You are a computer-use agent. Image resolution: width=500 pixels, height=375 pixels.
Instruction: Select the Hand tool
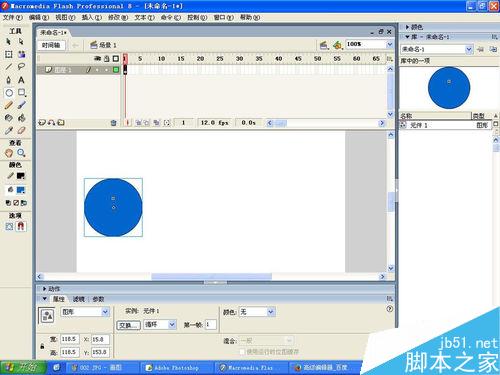click(9, 153)
